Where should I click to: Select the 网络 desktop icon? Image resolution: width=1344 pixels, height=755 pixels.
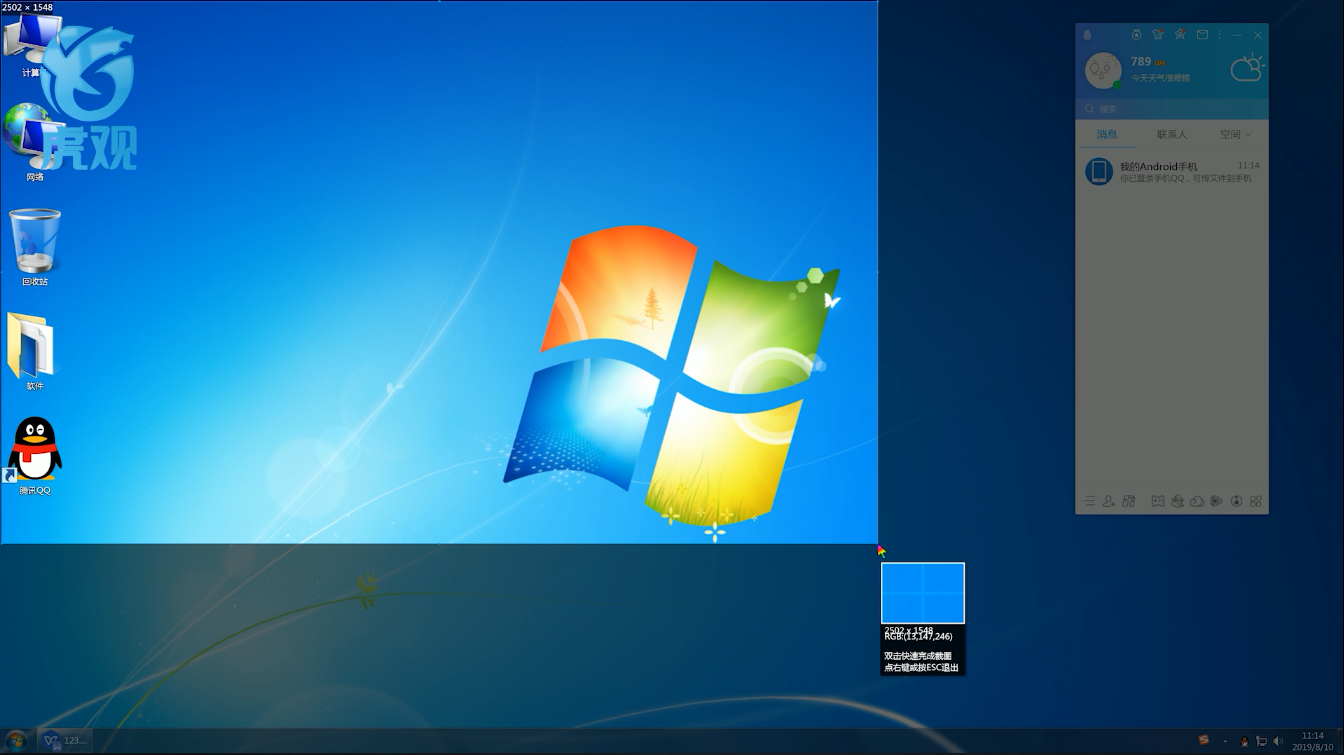click(33, 143)
